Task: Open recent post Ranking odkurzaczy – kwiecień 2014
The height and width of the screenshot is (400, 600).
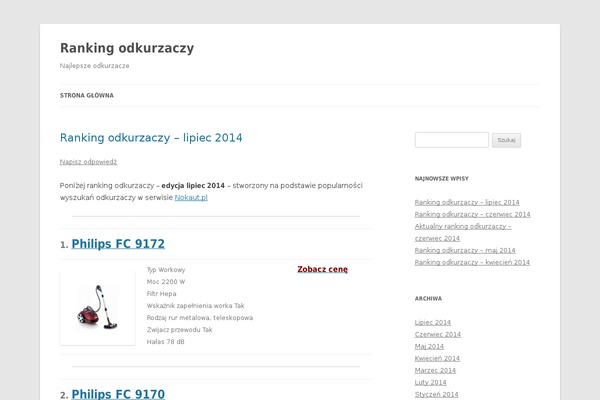Action: click(x=472, y=262)
